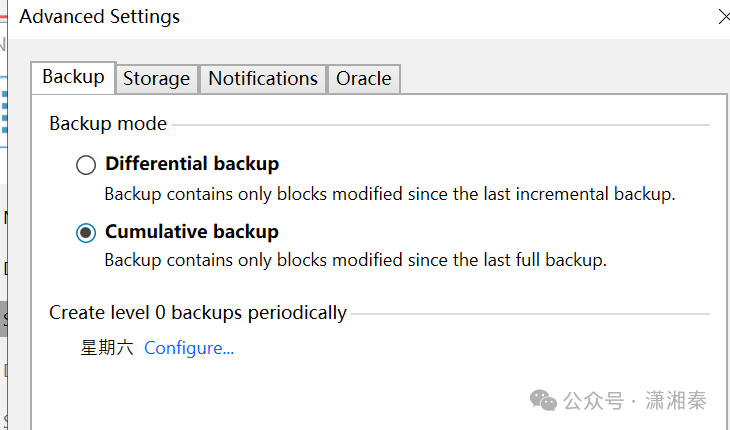730x430 pixels.
Task: Switch to the Backup tab
Action: pos(73,77)
